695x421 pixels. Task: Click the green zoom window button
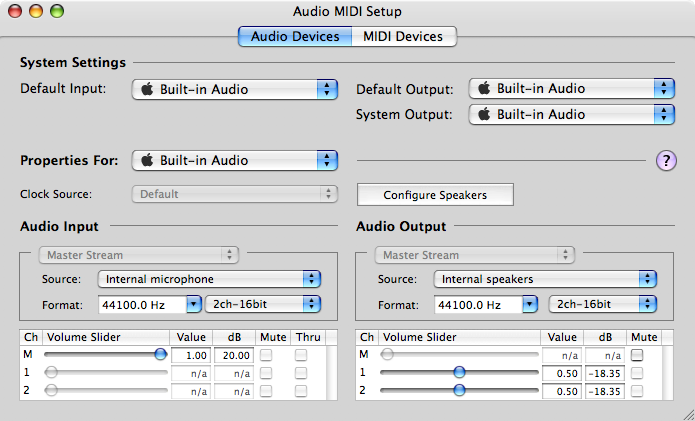pos(57,12)
